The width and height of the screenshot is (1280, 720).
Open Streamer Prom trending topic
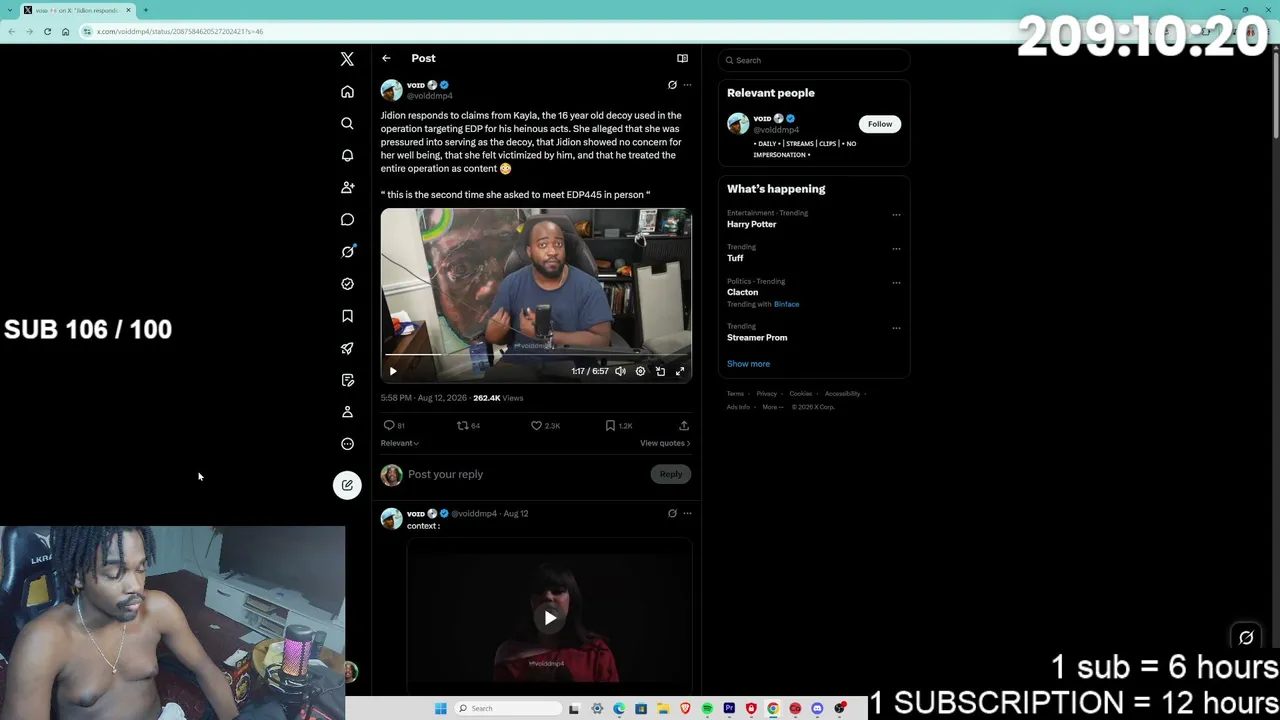(x=757, y=337)
